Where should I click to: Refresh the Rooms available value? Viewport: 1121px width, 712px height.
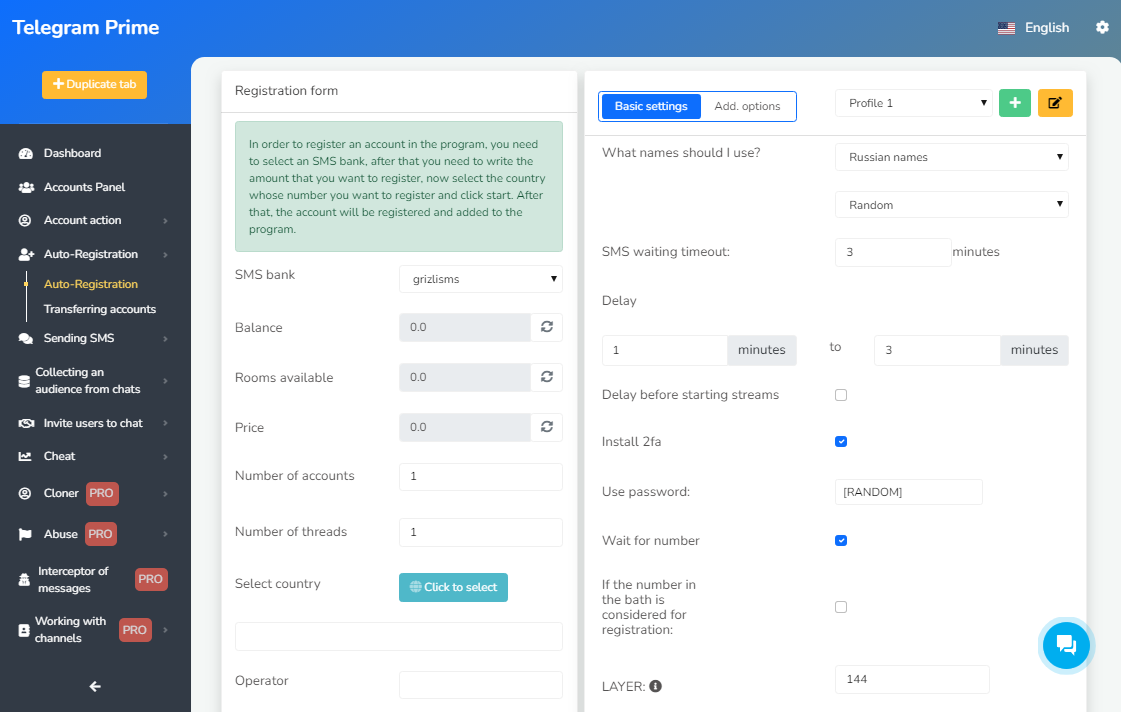(x=547, y=378)
